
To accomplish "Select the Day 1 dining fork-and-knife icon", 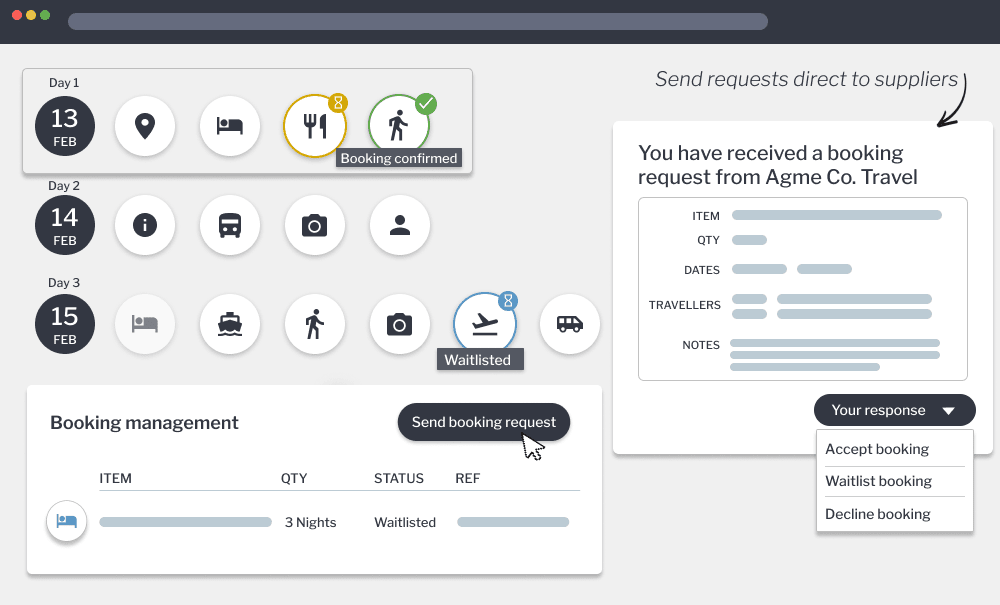I will (x=315, y=127).
